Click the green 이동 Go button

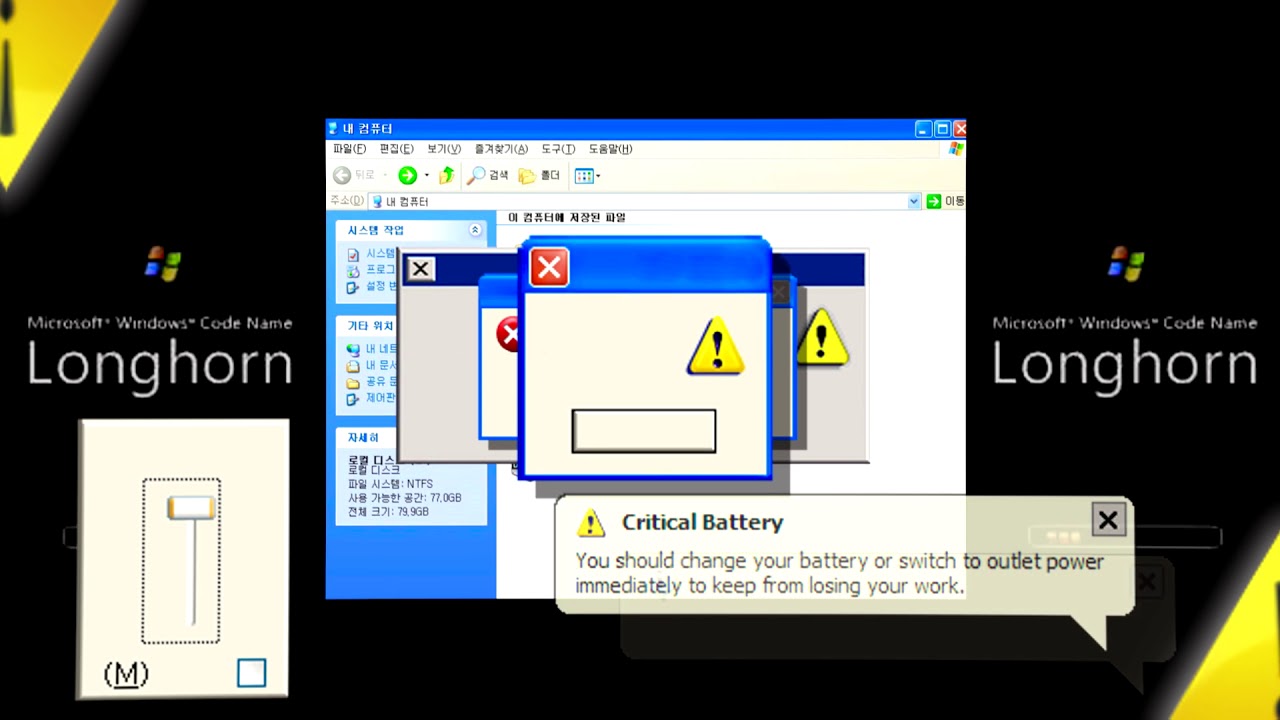(x=945, y=201)
